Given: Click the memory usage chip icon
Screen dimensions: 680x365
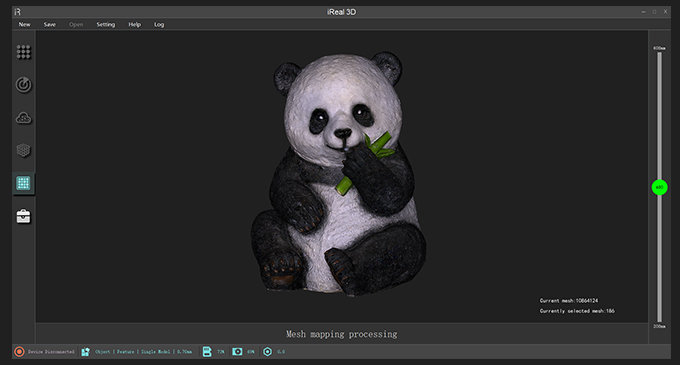Looking at the screenshot, I should (207, 352).
